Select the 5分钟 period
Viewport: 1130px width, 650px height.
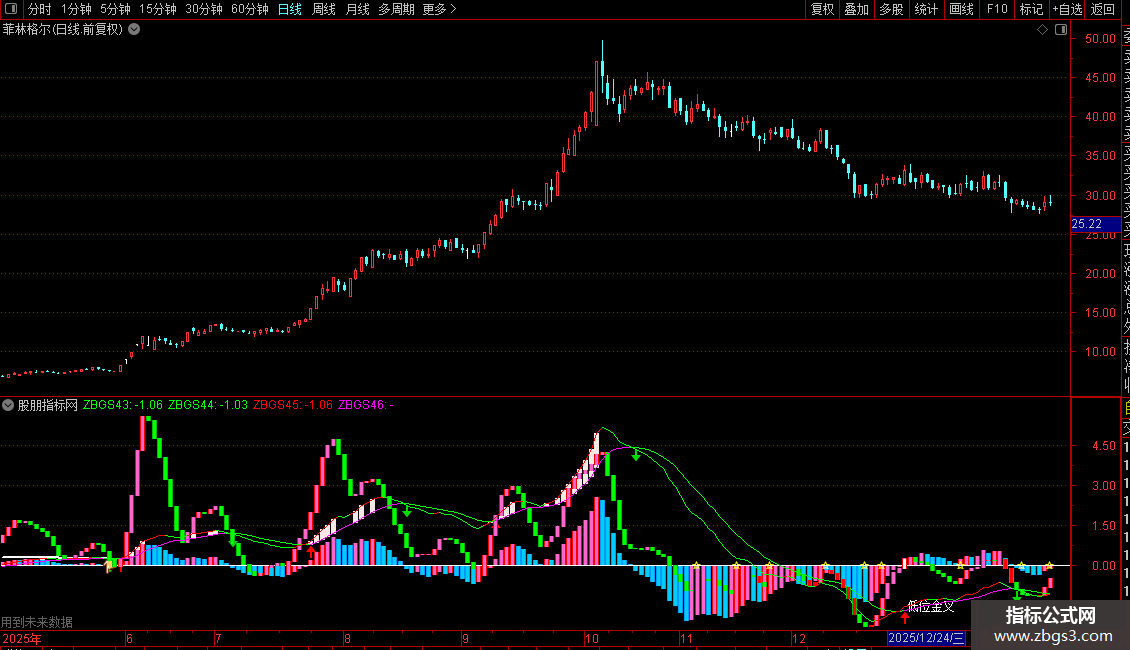click(x=115, y=9)
